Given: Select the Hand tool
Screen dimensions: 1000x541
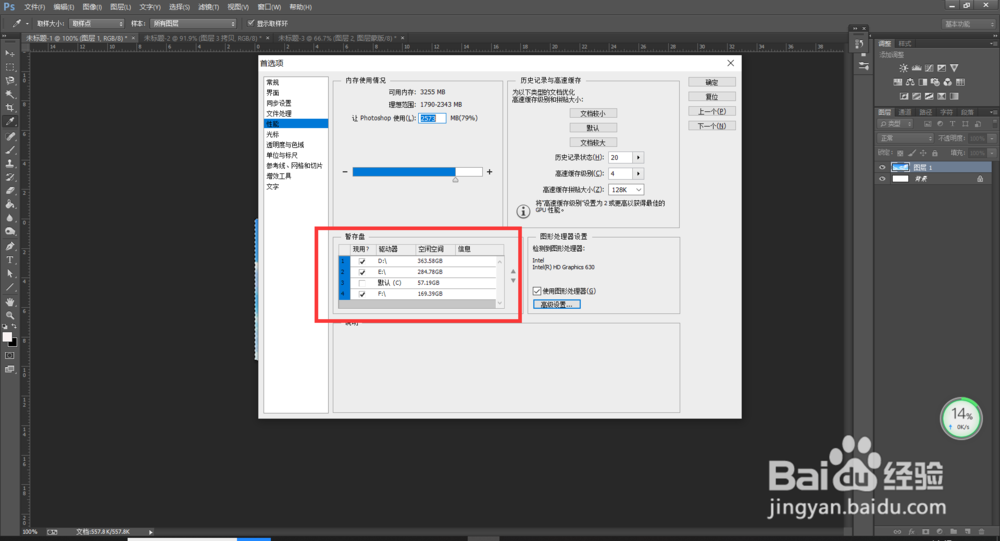Looking at the screenshot, I should (x=10, y=302).
